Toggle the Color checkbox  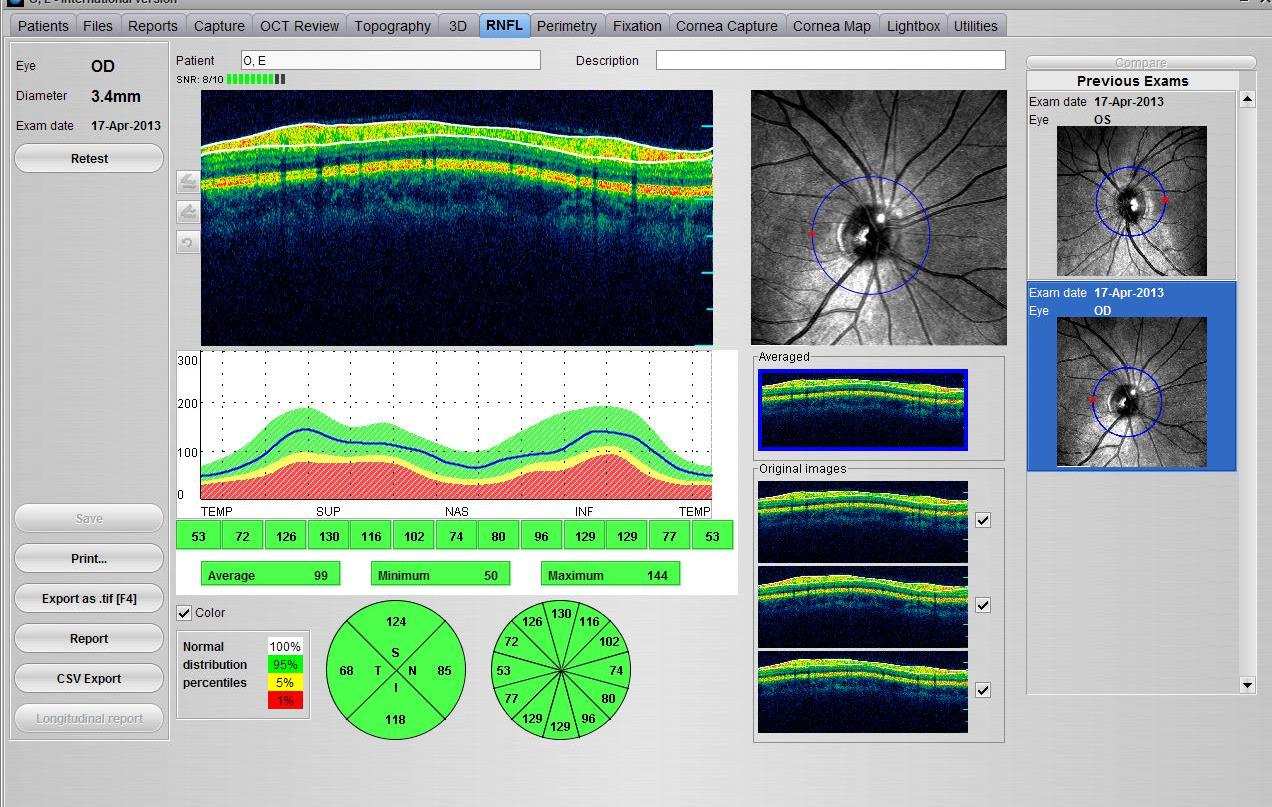[184, 613]
